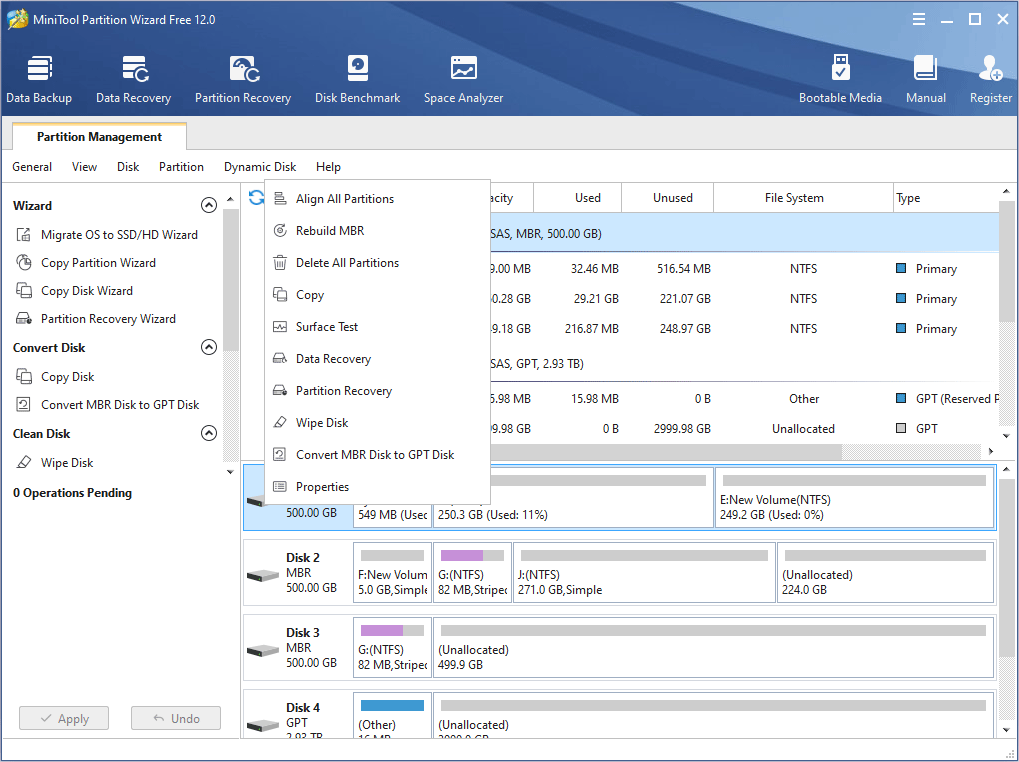This screenshot has width=1019, height=762.
Task: Click the Copy Disk Wizard icon
Action: tap(24, 290)
